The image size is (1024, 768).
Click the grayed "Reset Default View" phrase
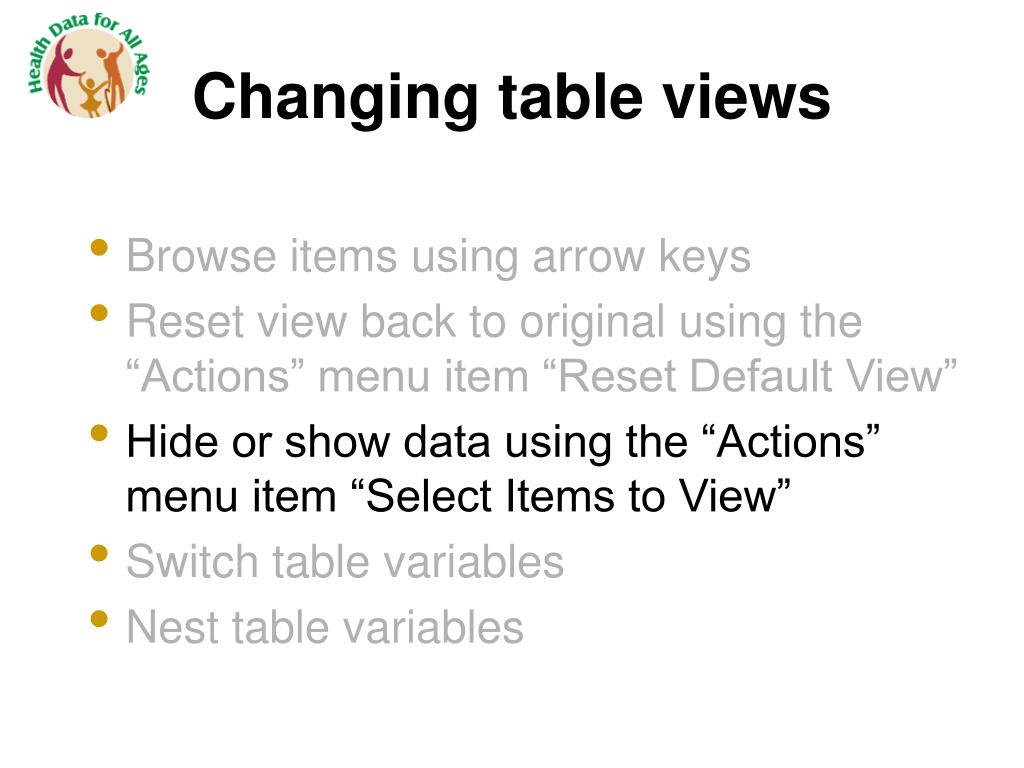point(749,376)
